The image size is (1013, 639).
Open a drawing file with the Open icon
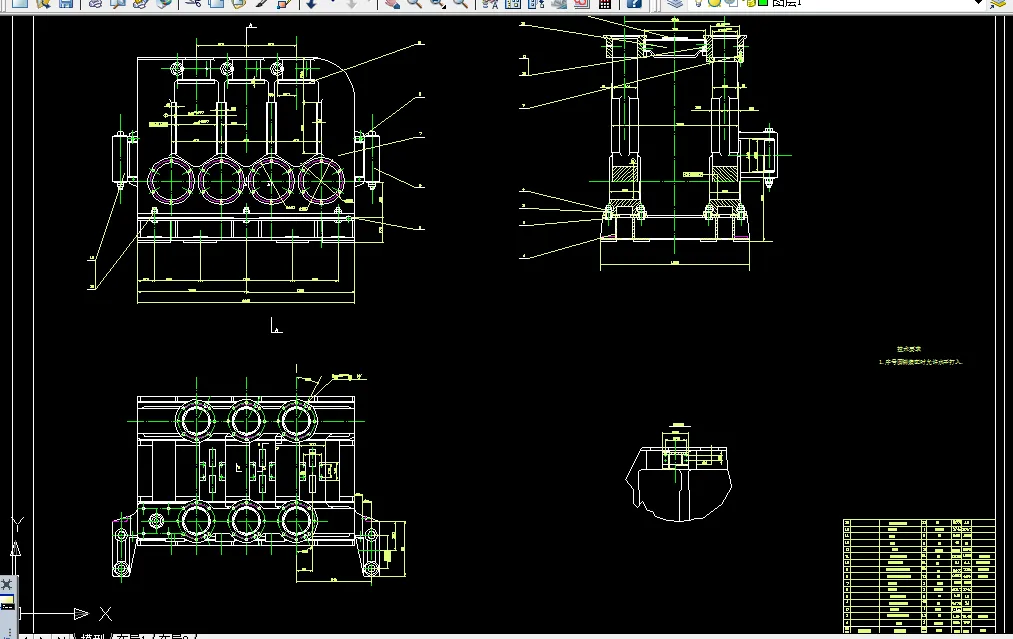point(43,3)
